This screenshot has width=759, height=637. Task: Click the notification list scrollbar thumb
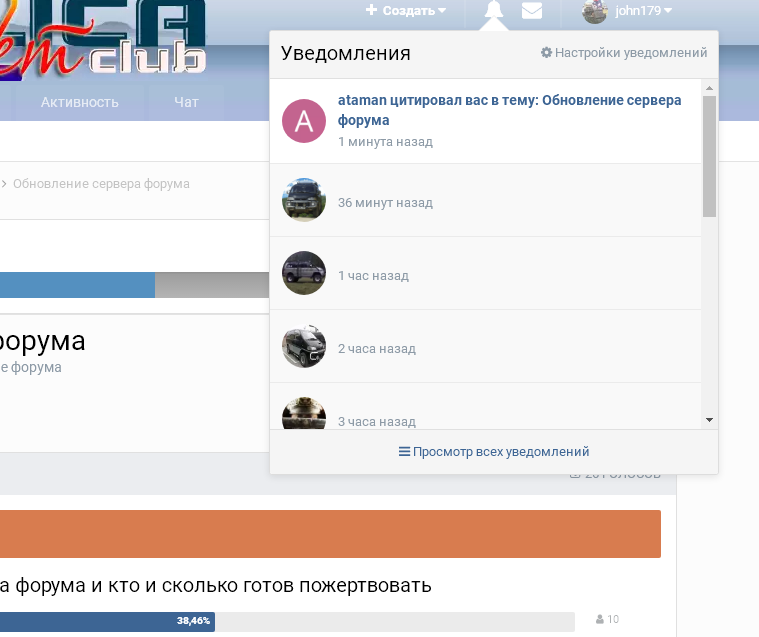point(709,156)
